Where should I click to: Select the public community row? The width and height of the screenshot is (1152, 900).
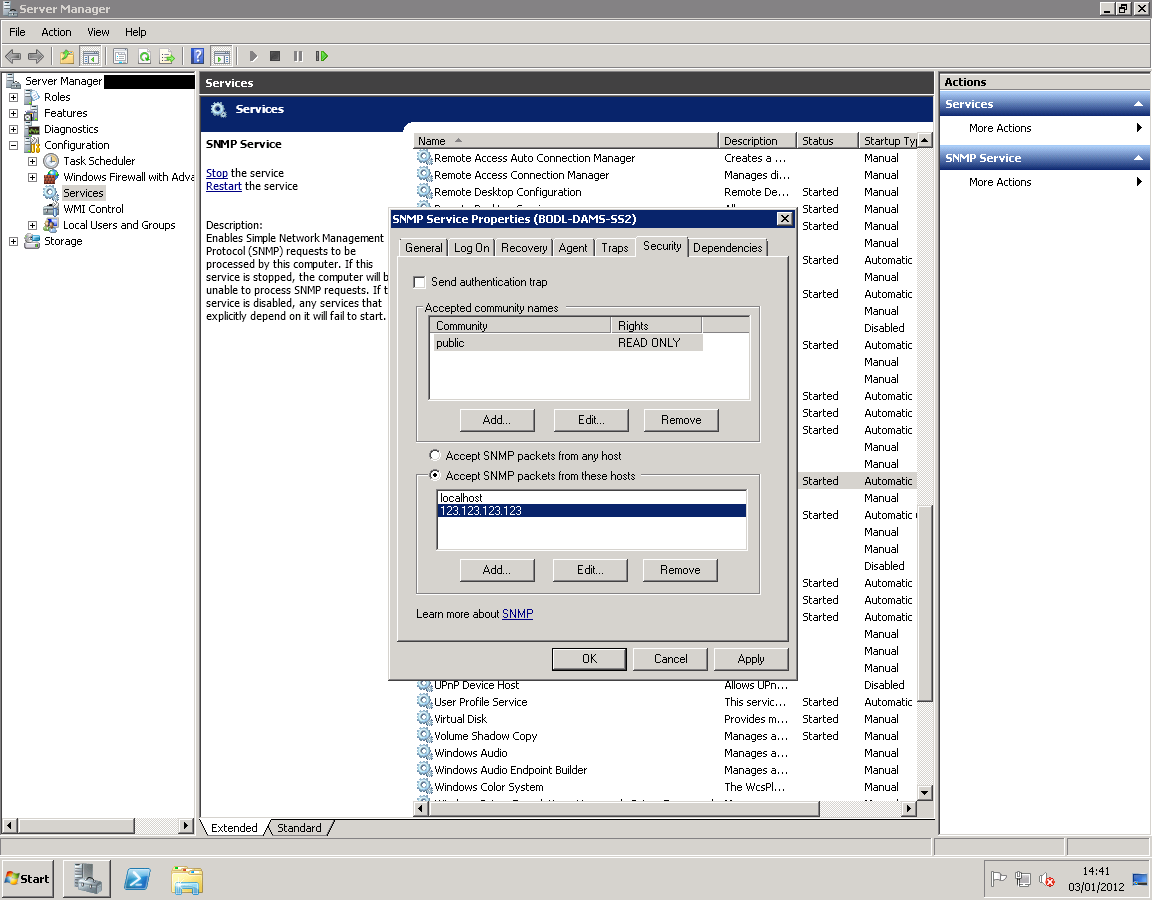pyautogui.click(x=567, y=343)
